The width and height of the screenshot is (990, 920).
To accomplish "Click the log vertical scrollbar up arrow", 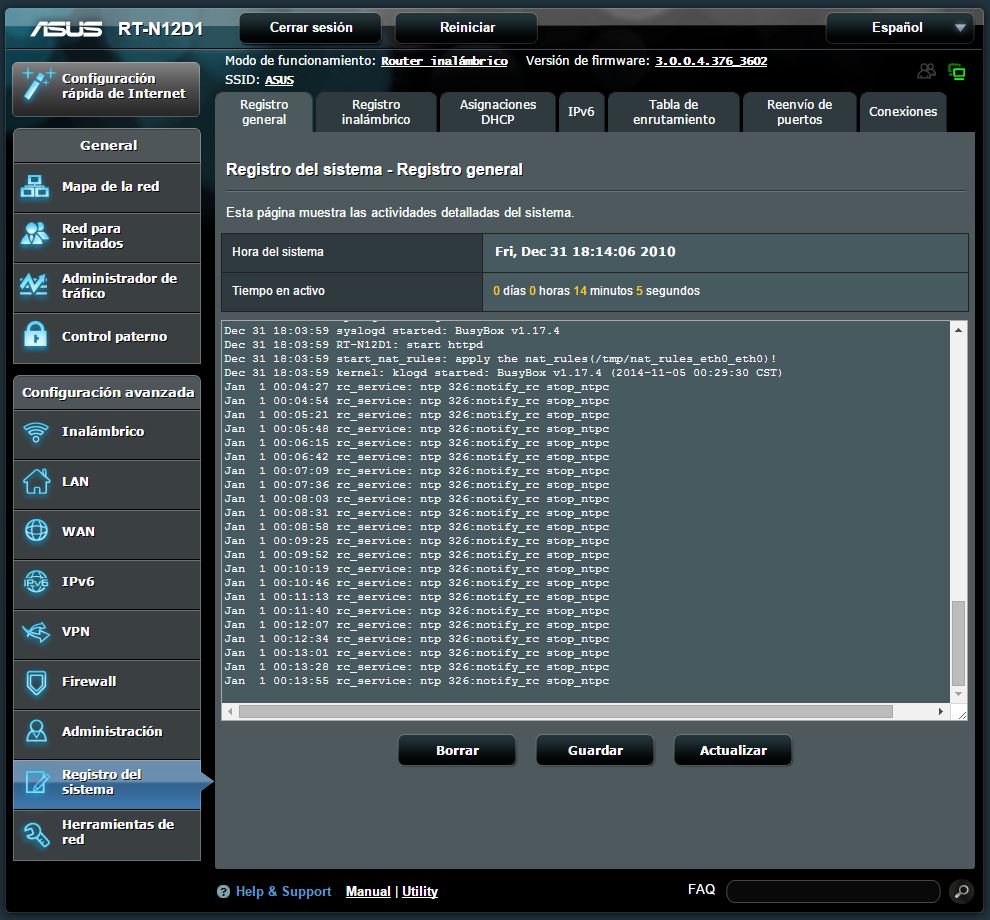I will pyautogui.click(x=959, y=330).
